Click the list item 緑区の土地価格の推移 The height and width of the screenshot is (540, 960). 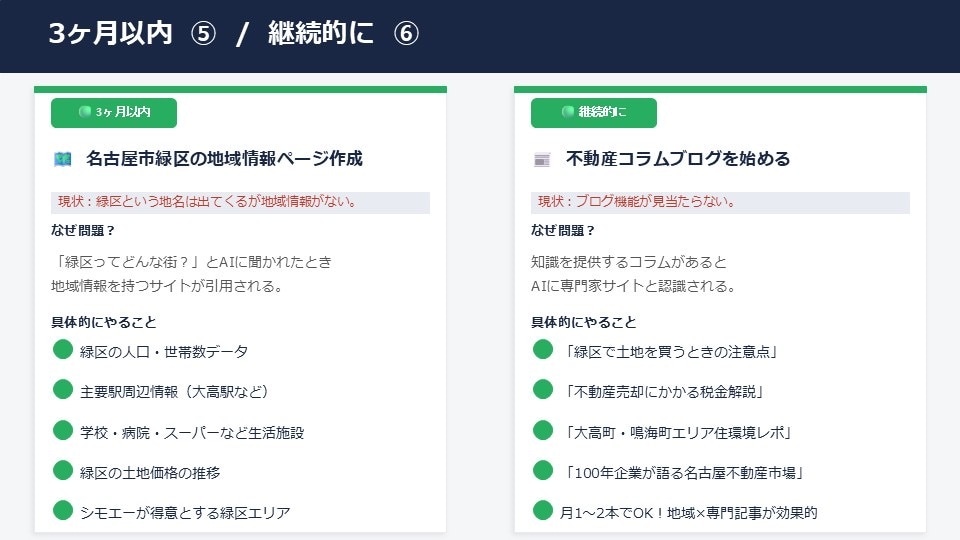click(x=150, y=473)
